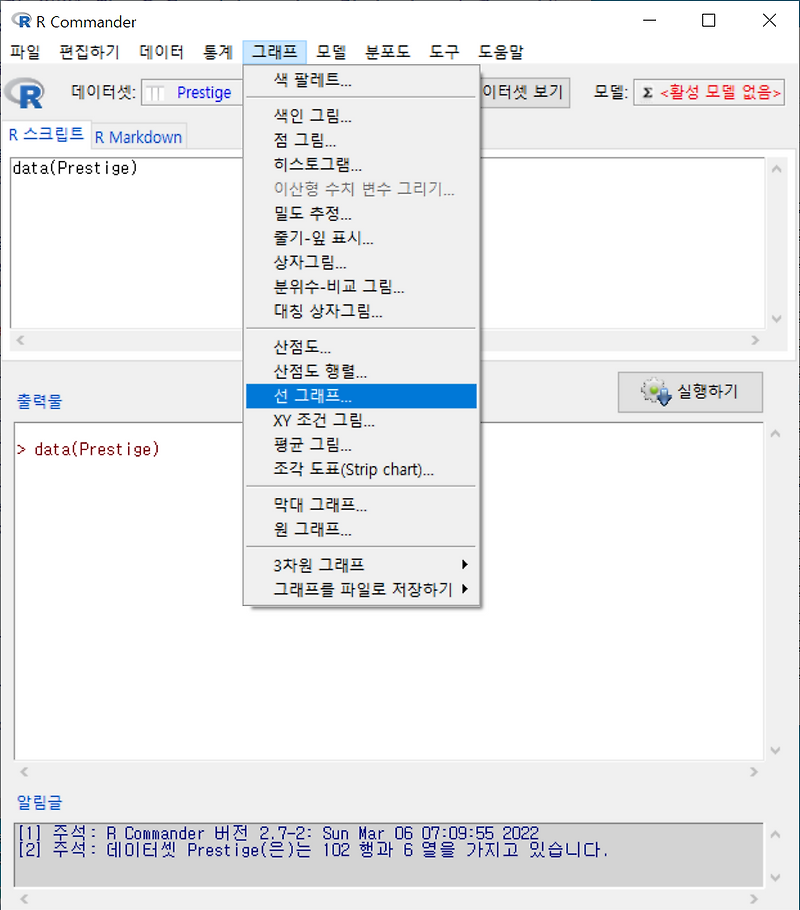Click the R logo icon beside the dataset label
This screenshot has height=910, width=800.
pyautogui.click(x=25, y=93)
